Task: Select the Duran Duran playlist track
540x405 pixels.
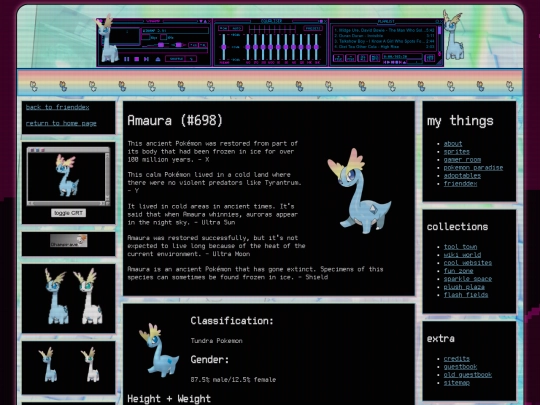Action: (x=384, y=36)
